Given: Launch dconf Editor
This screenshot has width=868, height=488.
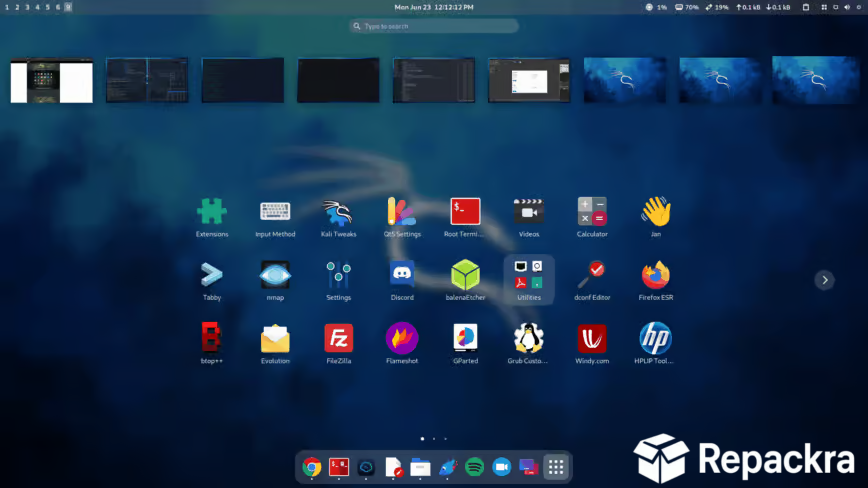Looking at the screenshot, I should point(592,281).
